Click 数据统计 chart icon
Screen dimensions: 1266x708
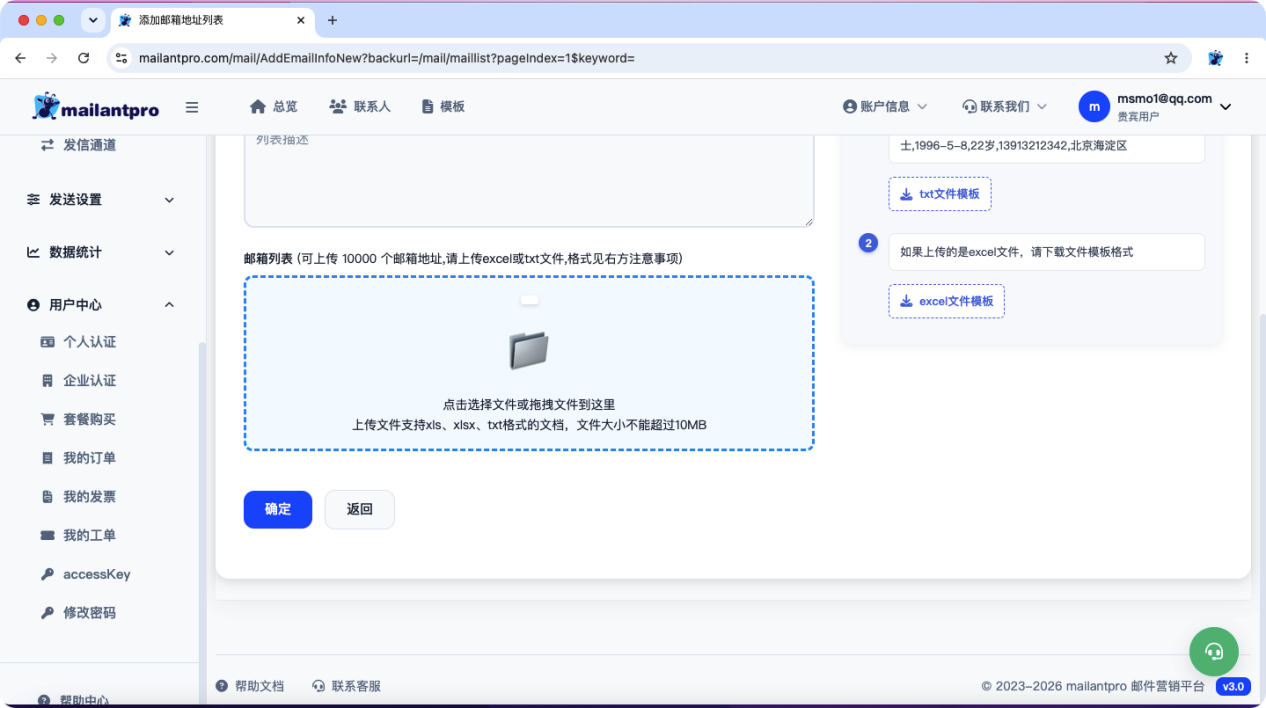33,252
